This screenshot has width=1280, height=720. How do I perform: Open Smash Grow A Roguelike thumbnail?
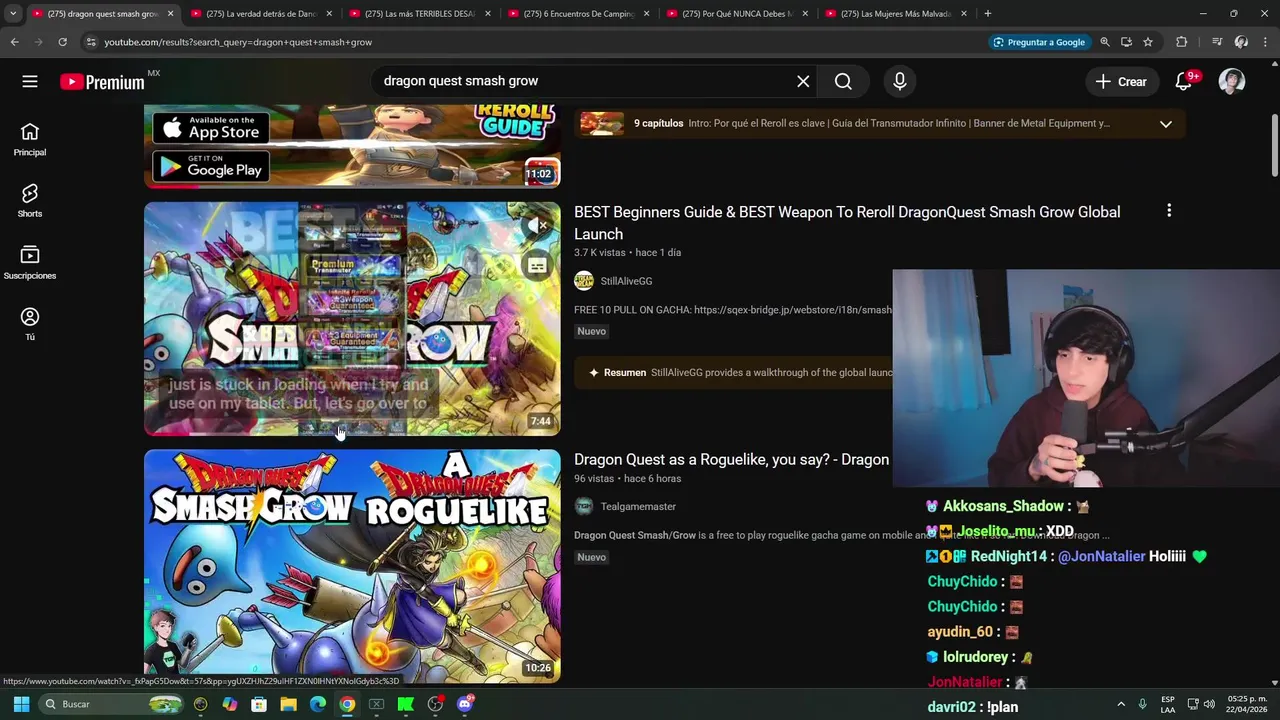pos(352,566)
